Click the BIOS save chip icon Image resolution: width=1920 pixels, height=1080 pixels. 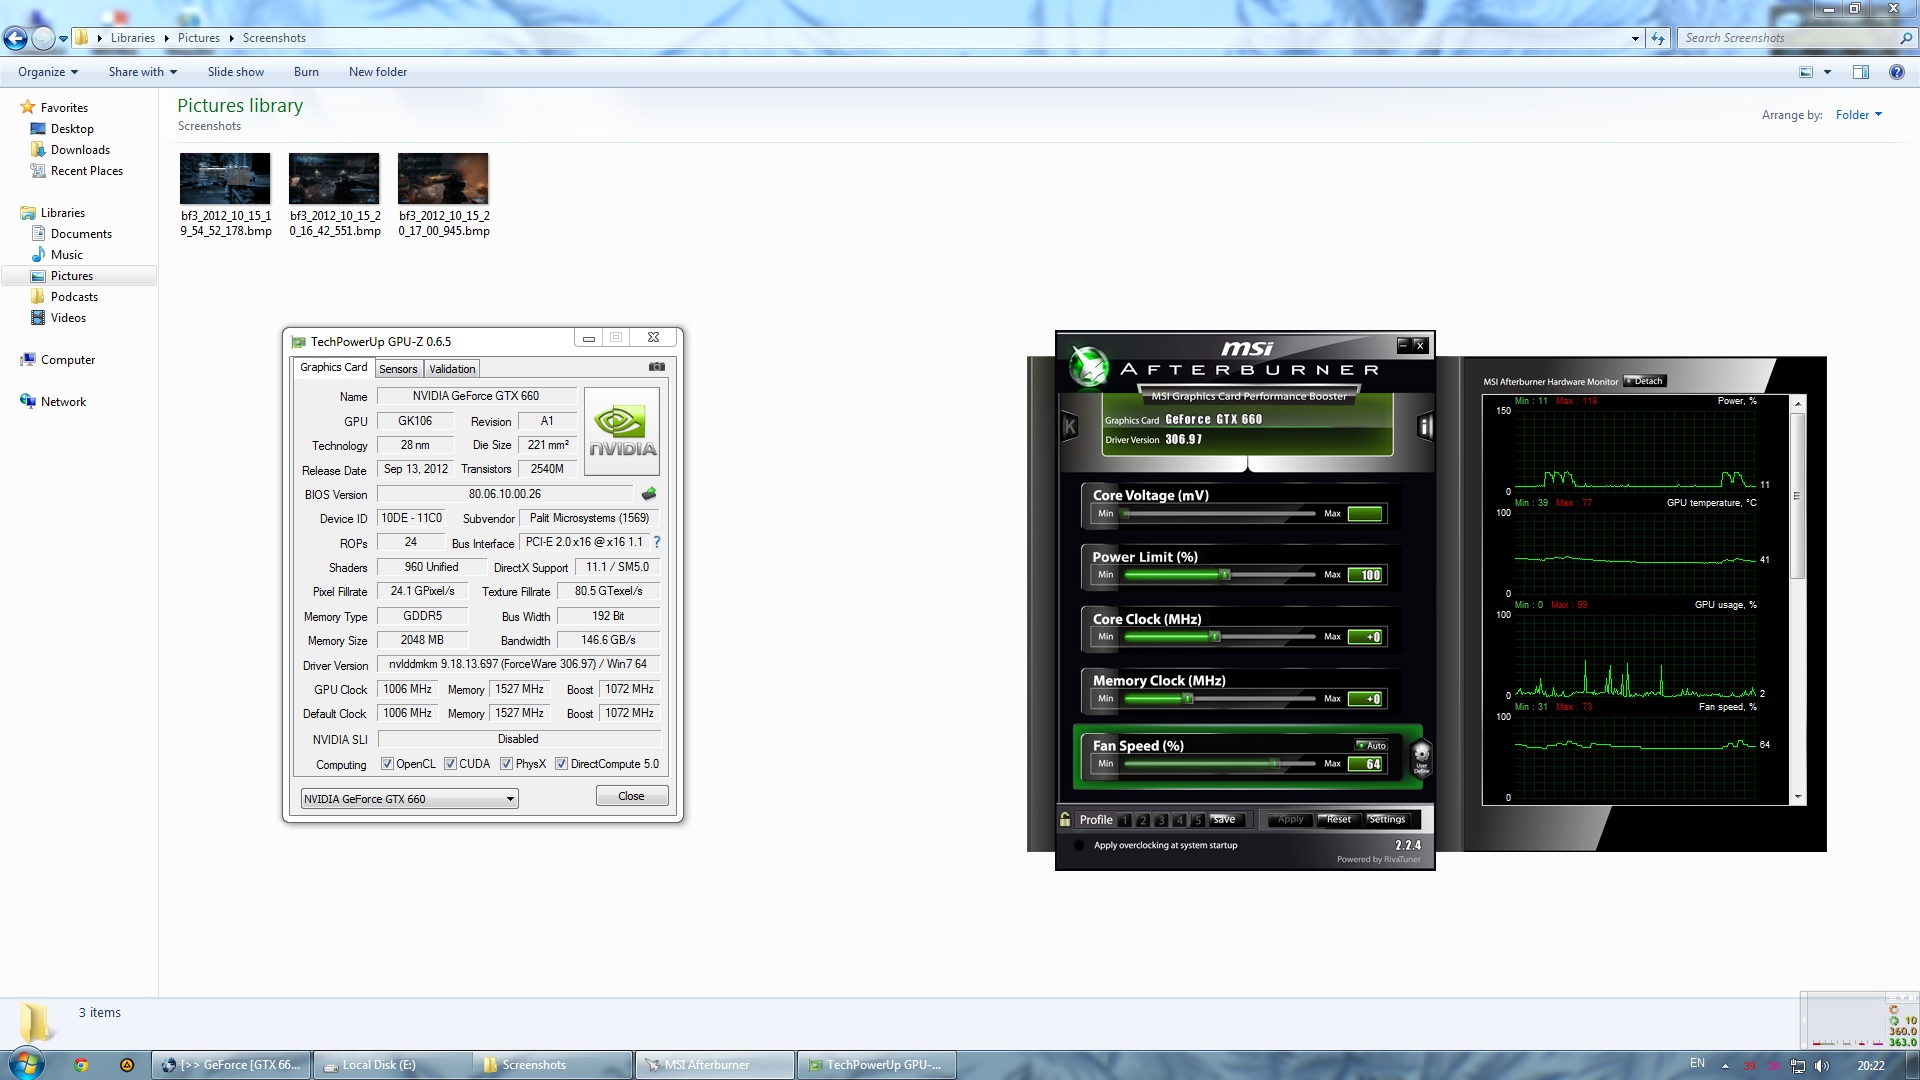649,494
